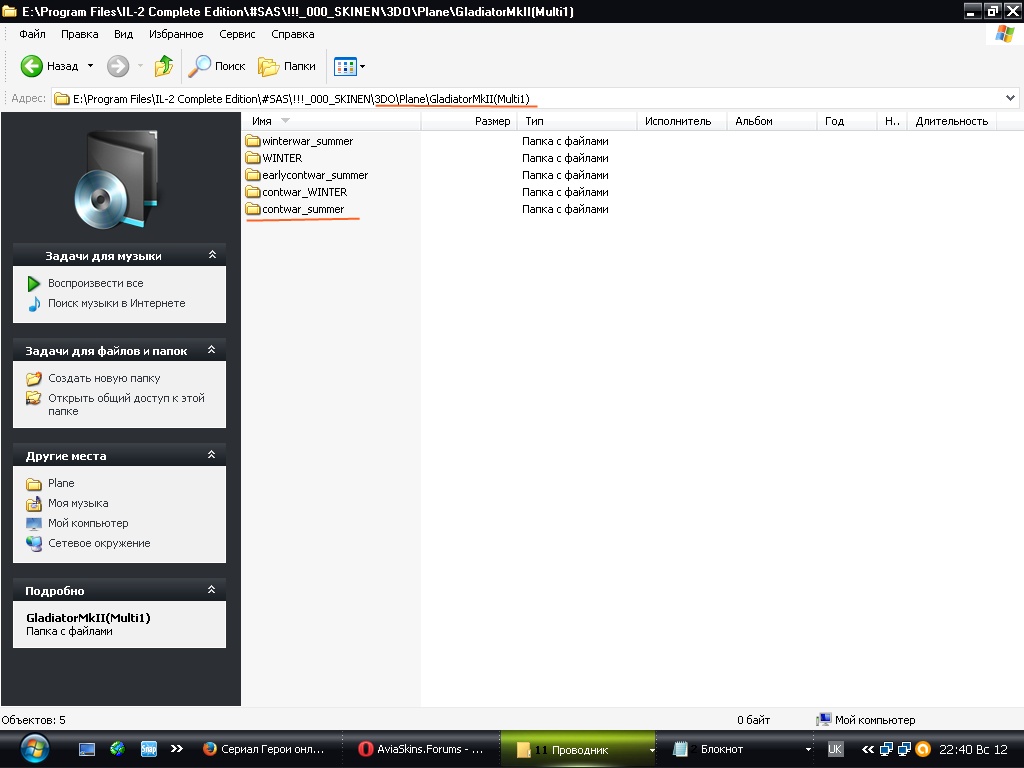Click Воспроизвести все link
Viewport: 1024px width, 768px height.
coord(95,283)
